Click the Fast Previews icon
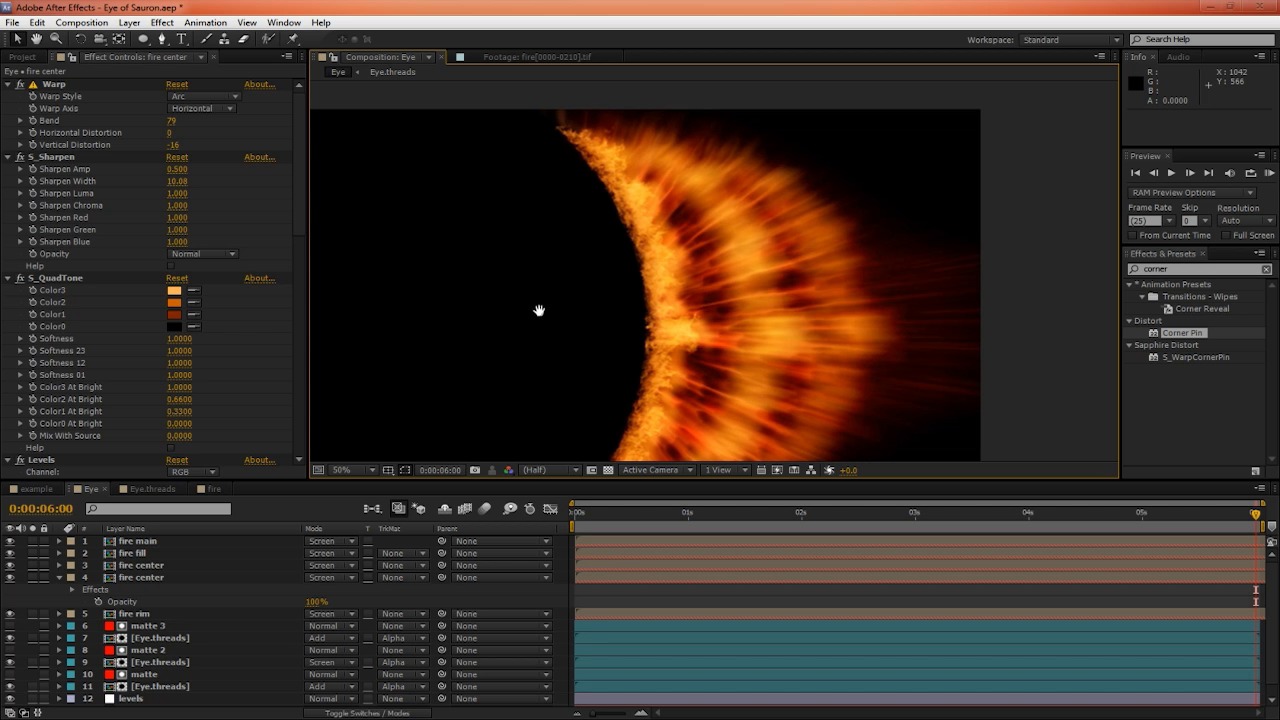This screenshot has height=720, width=1280. (x=777, y=470)
